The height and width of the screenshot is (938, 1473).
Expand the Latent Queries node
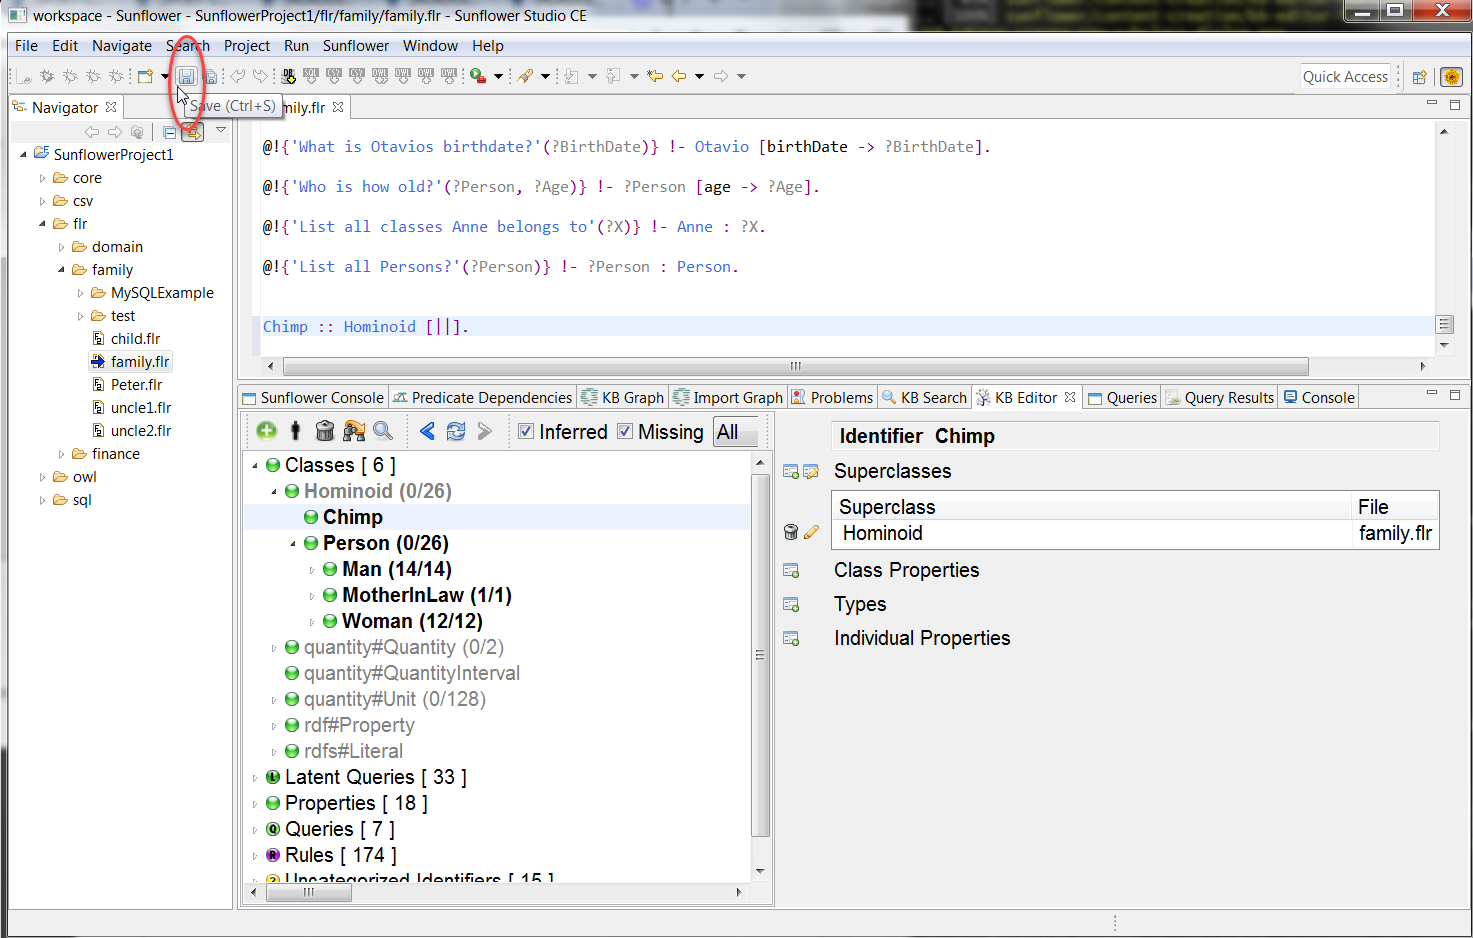(x=255, y=778)
